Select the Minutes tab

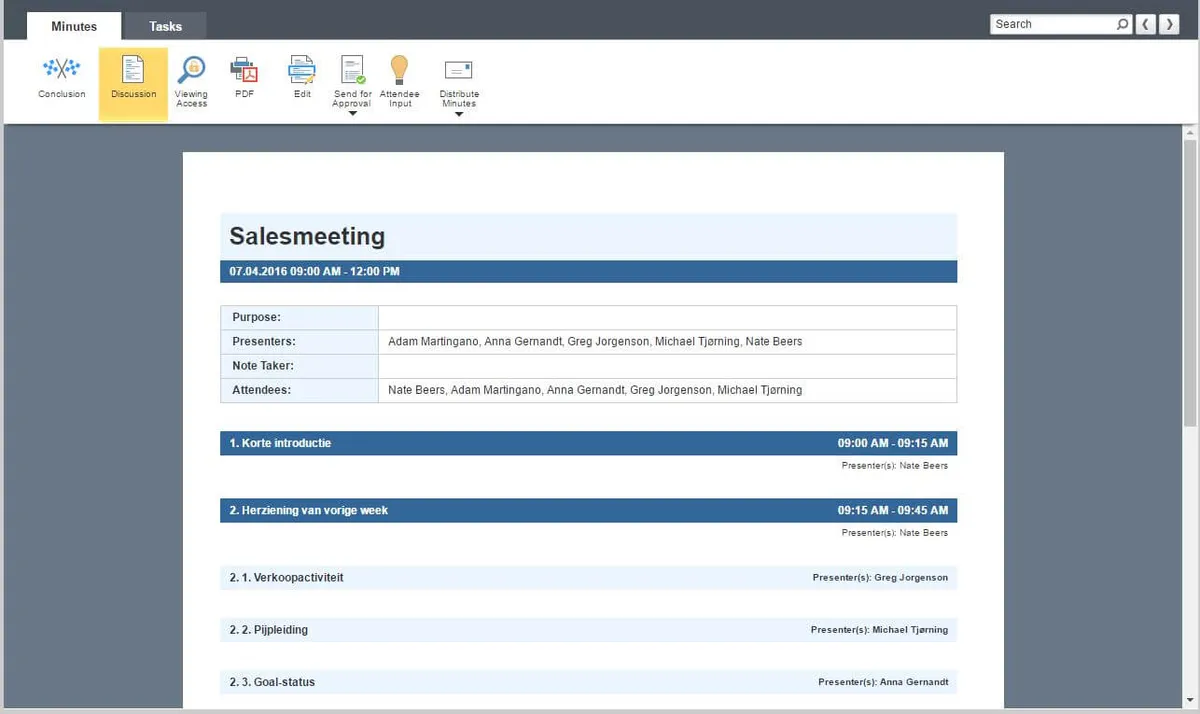74,26
